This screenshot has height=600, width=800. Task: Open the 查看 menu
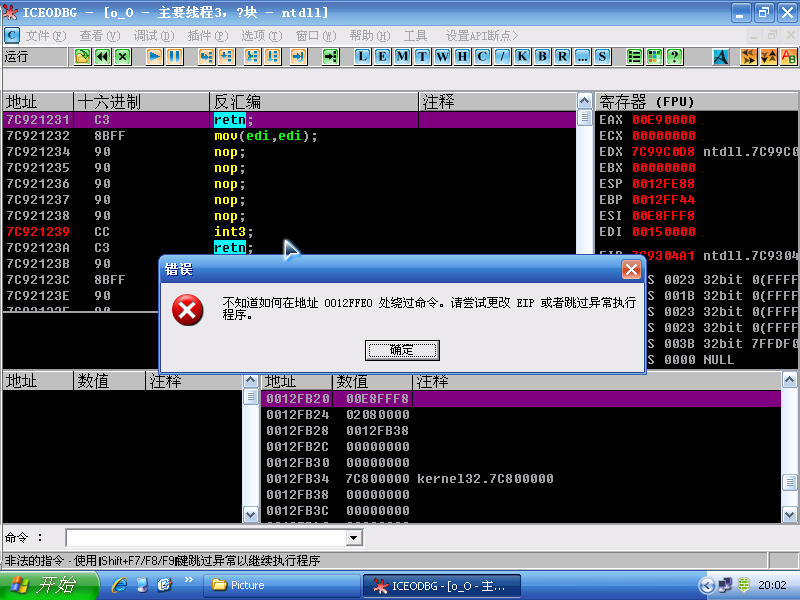99,36
